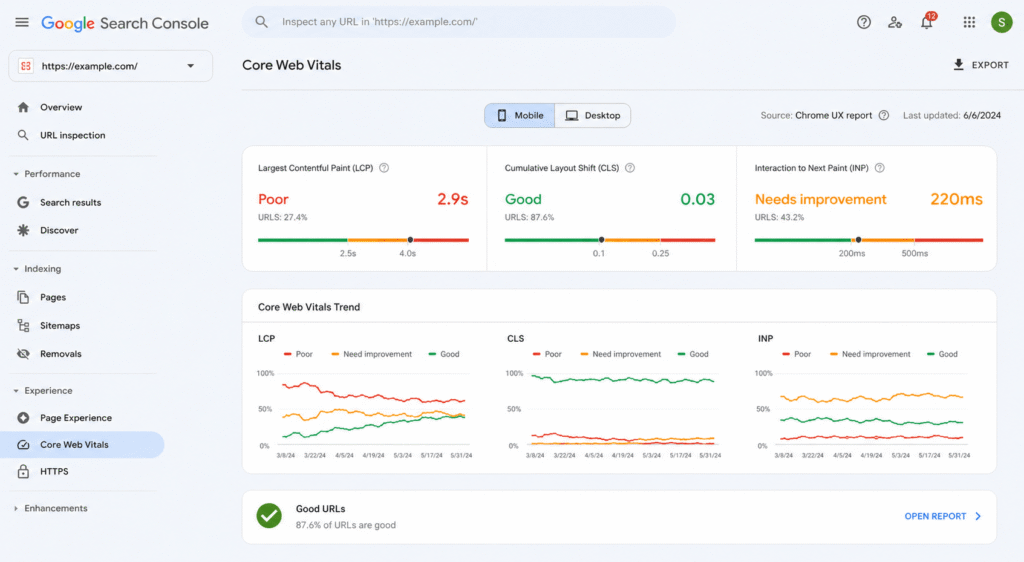Open Search results report

coord(71,202)
